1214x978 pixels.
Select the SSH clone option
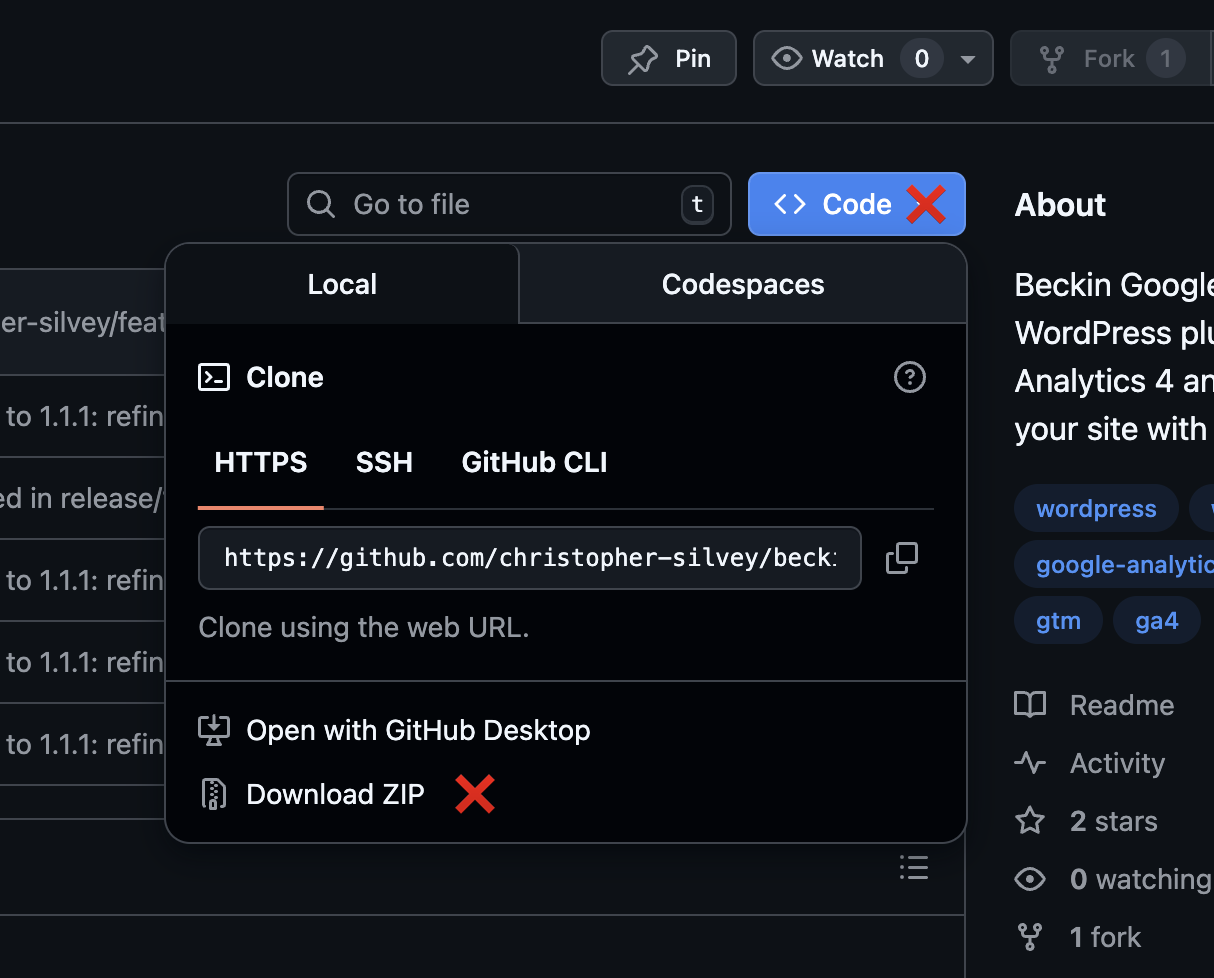point(384,462)
